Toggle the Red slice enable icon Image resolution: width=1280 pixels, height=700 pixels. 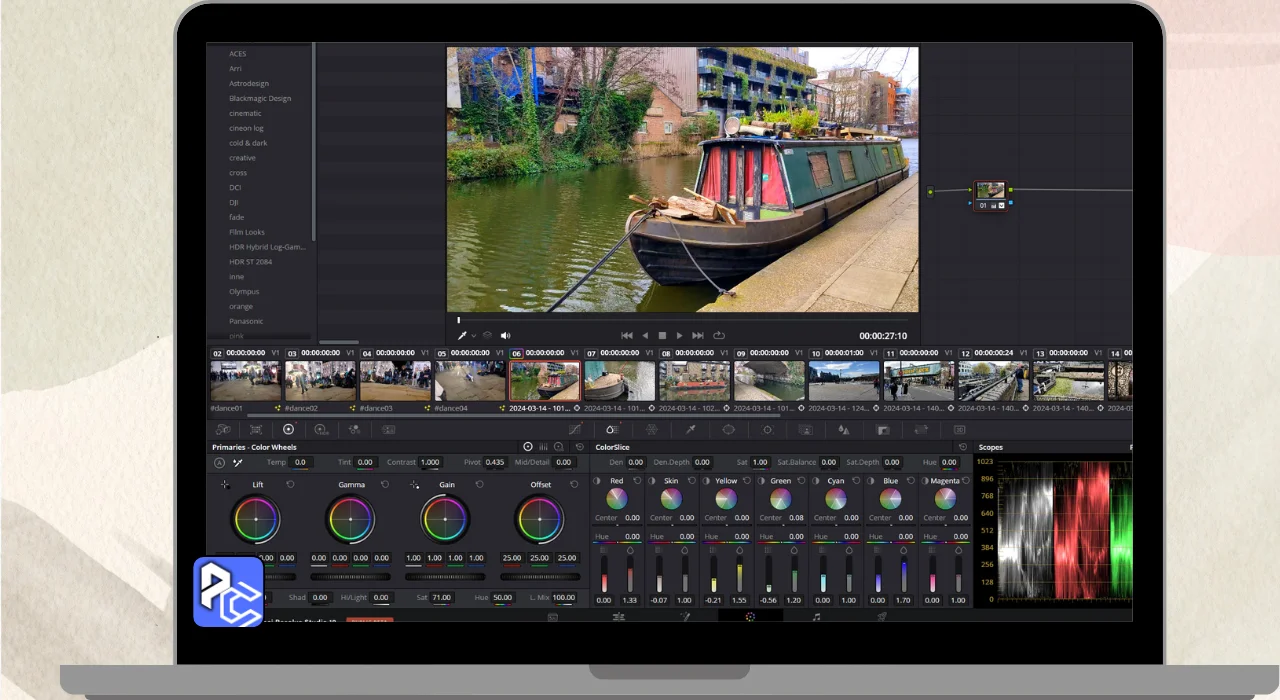pyautogui.click(x=597, y=481)
